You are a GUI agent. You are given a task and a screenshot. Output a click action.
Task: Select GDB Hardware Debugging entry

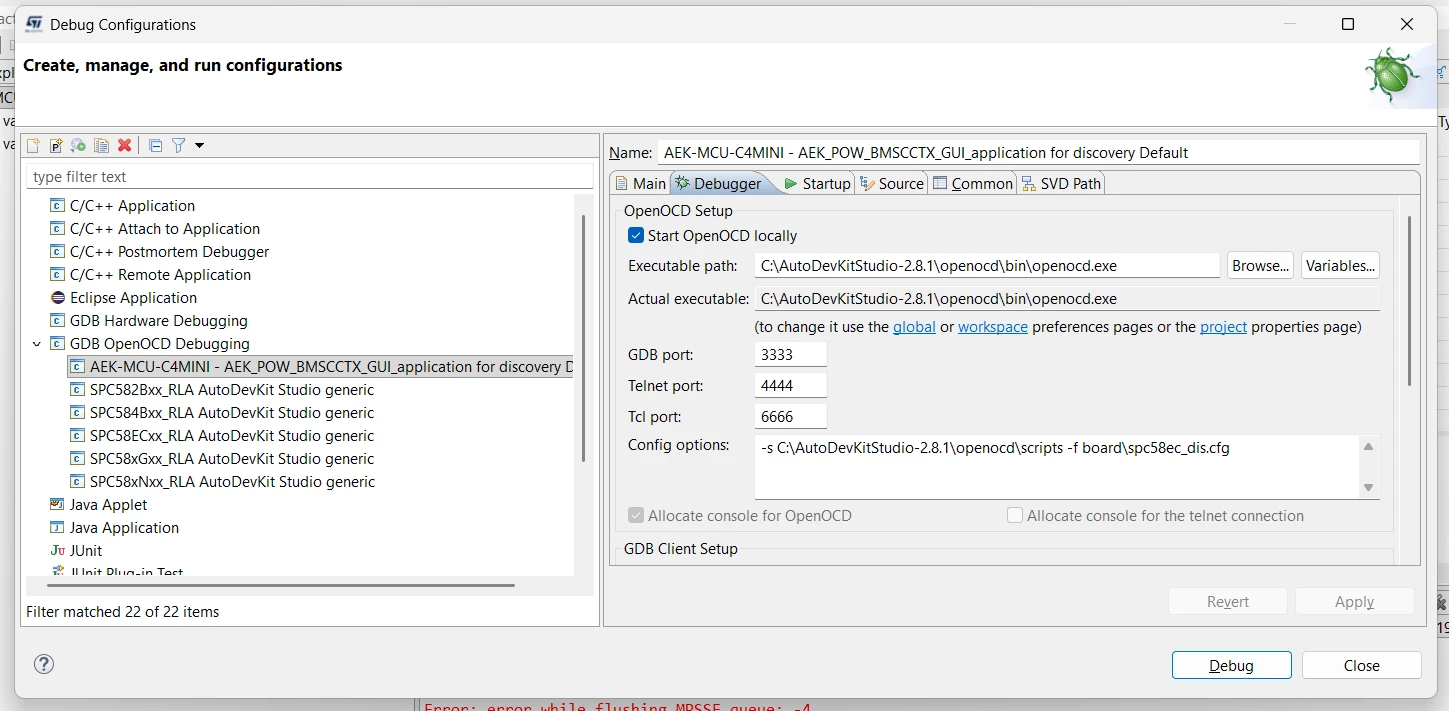tap(158, 321)
